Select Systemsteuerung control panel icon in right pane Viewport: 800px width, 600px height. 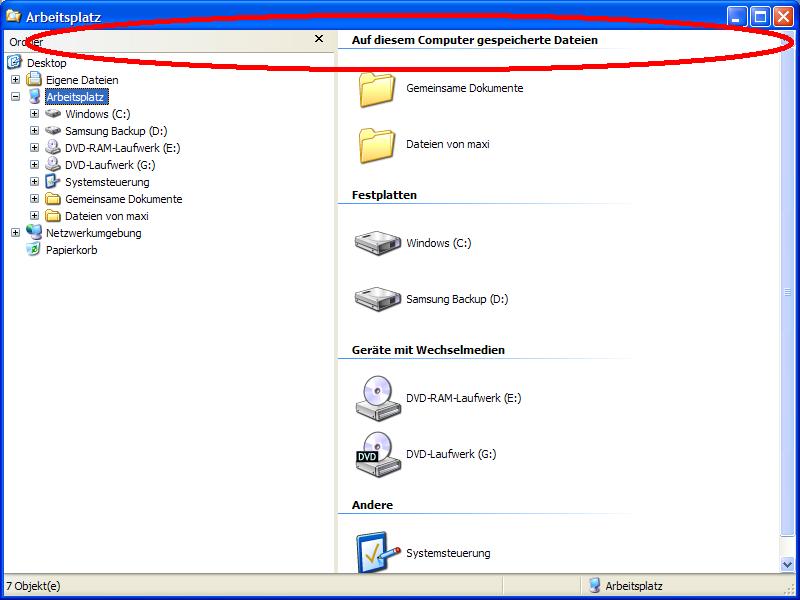pyautogui.click(x=378, y=552)
